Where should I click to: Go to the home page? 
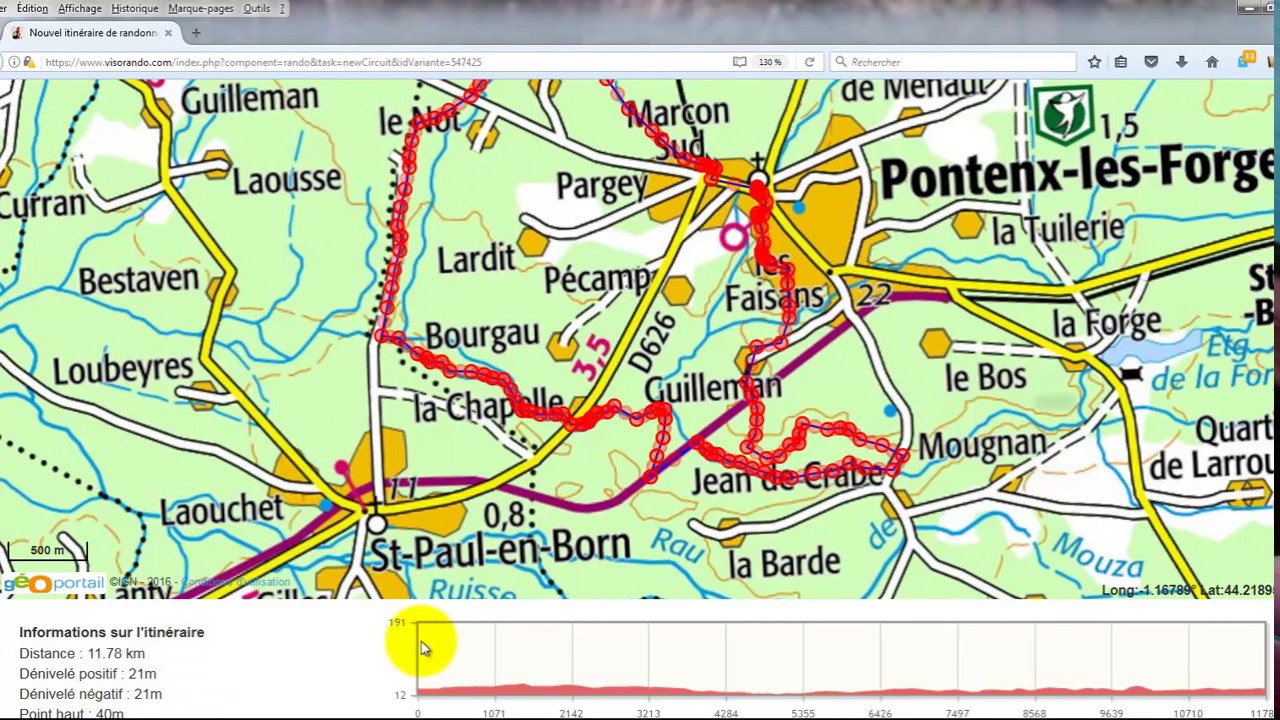1212,62
